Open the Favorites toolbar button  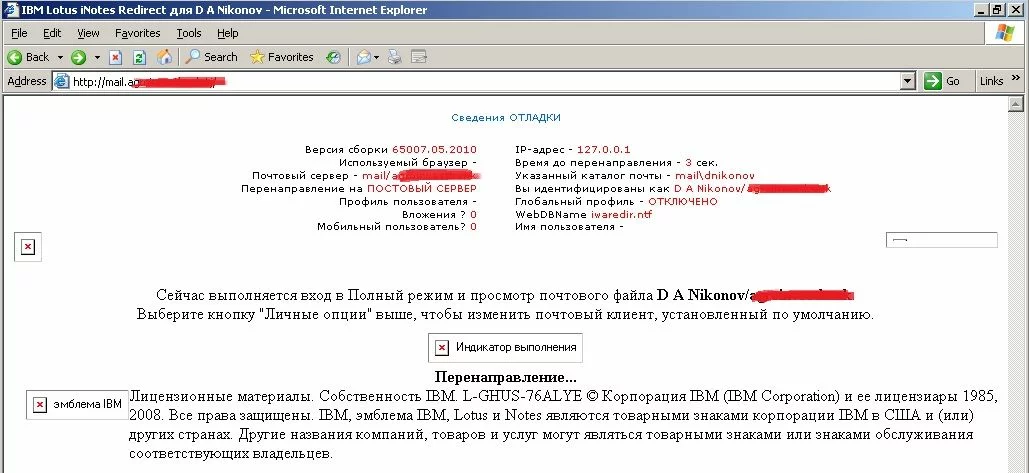[x=281, y=57]
